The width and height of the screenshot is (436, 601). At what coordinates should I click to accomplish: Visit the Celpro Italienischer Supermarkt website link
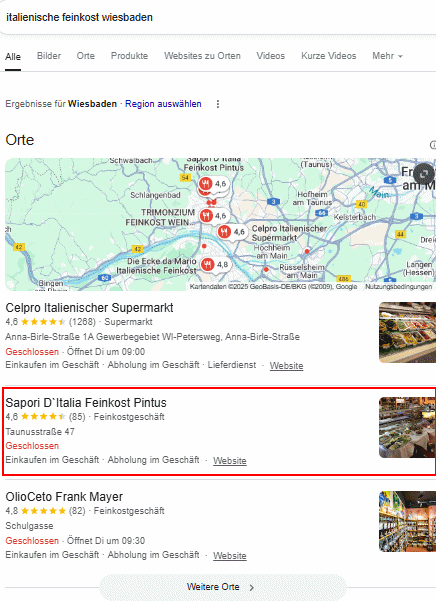point(286,366)
